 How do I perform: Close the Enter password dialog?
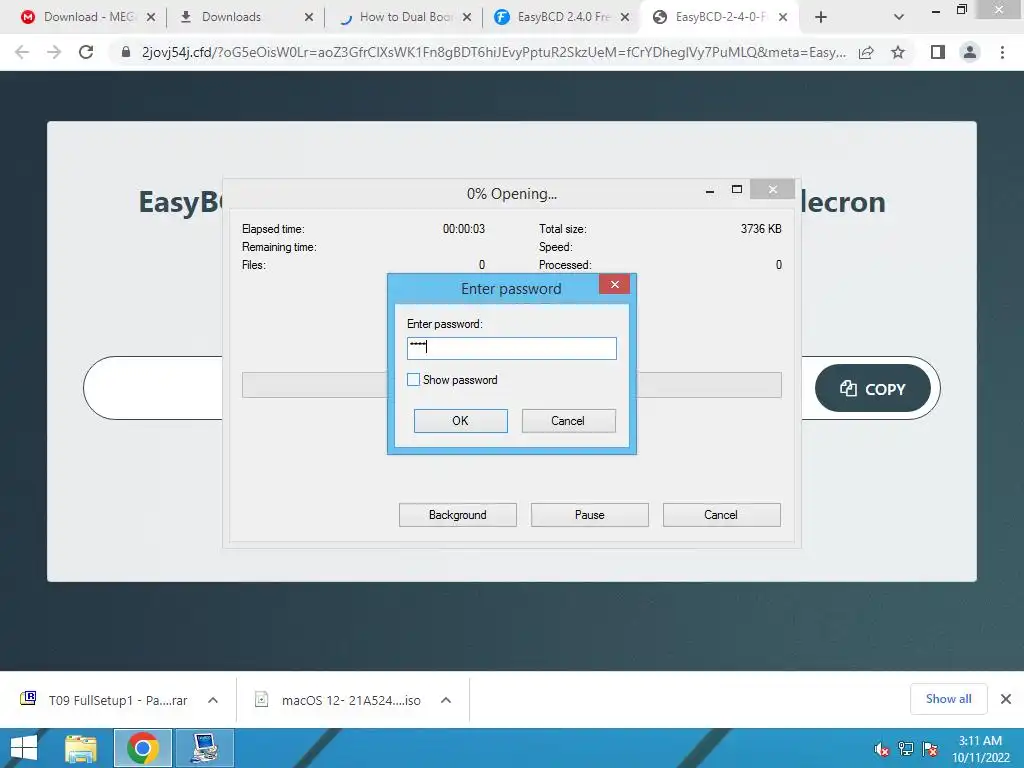click(x=614, y=284)
